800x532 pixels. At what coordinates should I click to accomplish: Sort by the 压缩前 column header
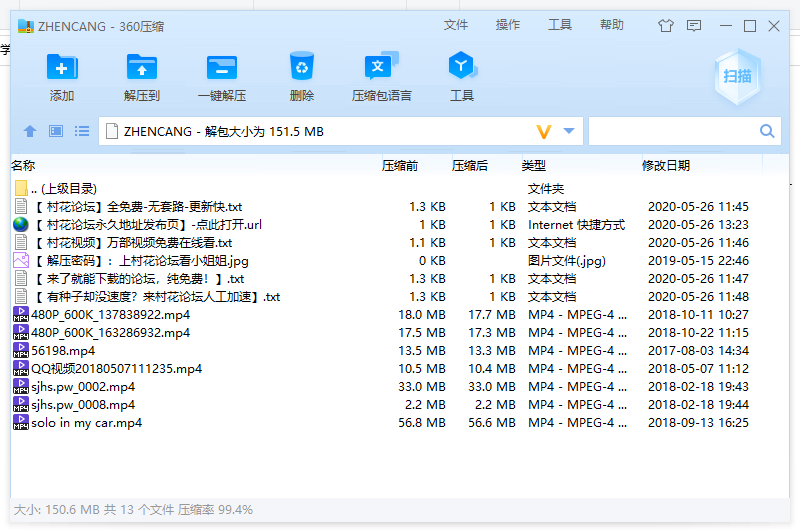[400, 165]
